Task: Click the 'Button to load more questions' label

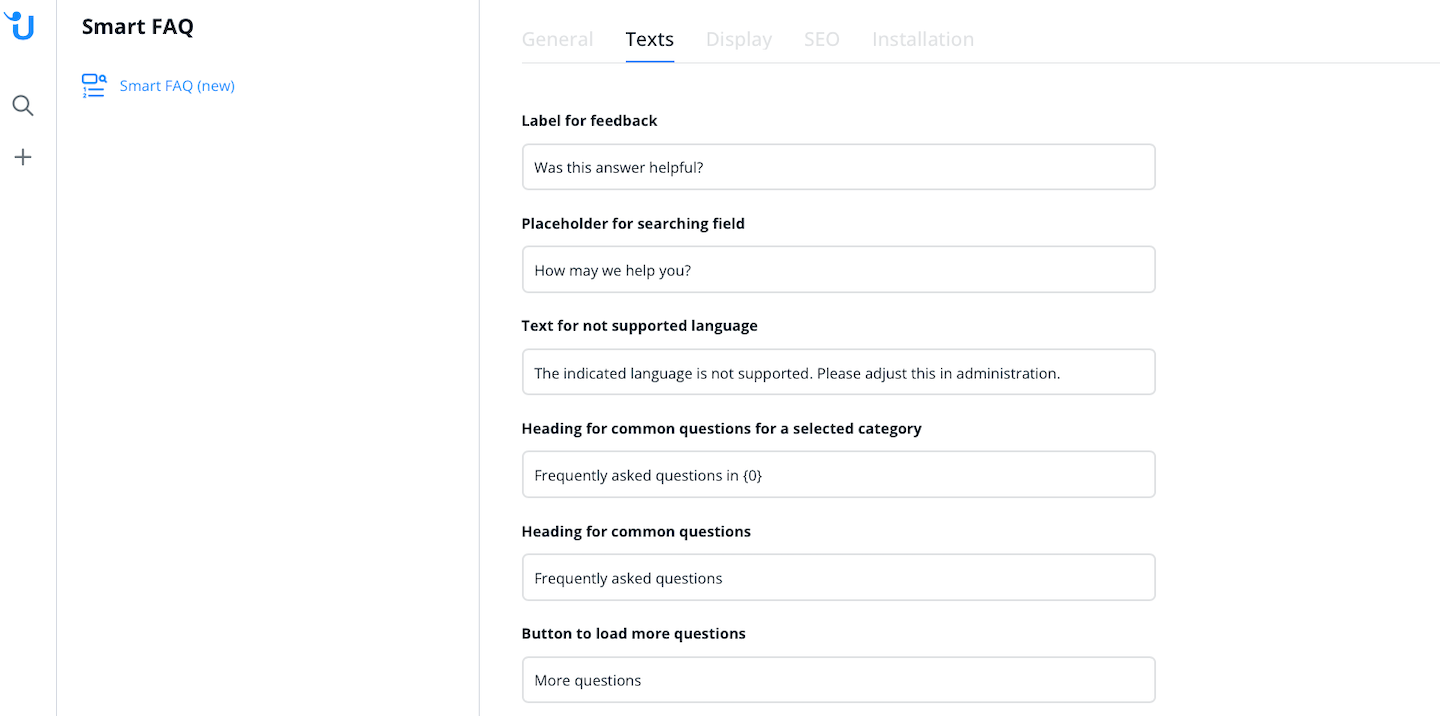Action: point(633,634)
